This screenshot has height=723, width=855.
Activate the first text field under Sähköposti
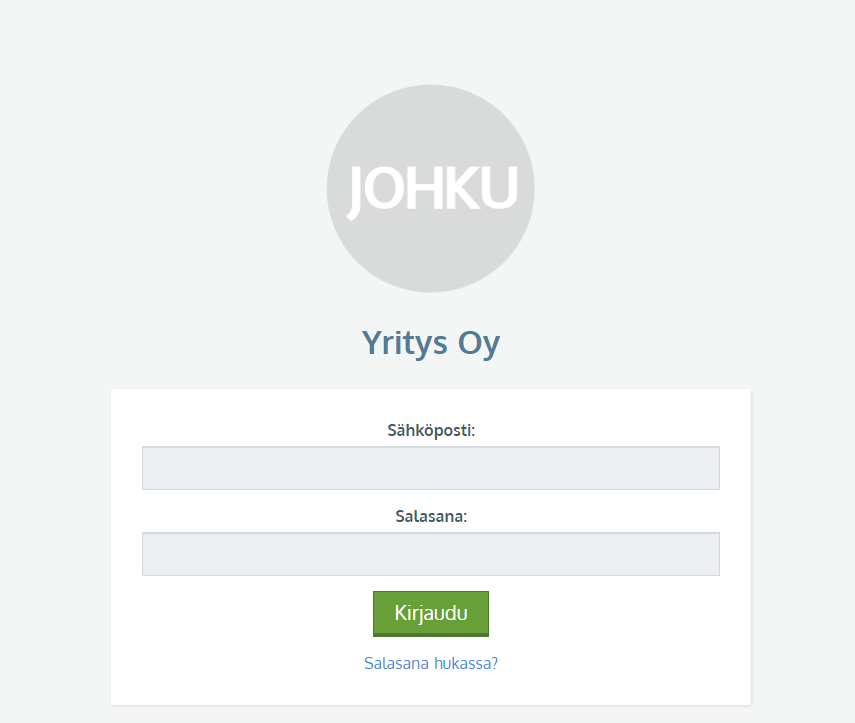pos(431,468)
